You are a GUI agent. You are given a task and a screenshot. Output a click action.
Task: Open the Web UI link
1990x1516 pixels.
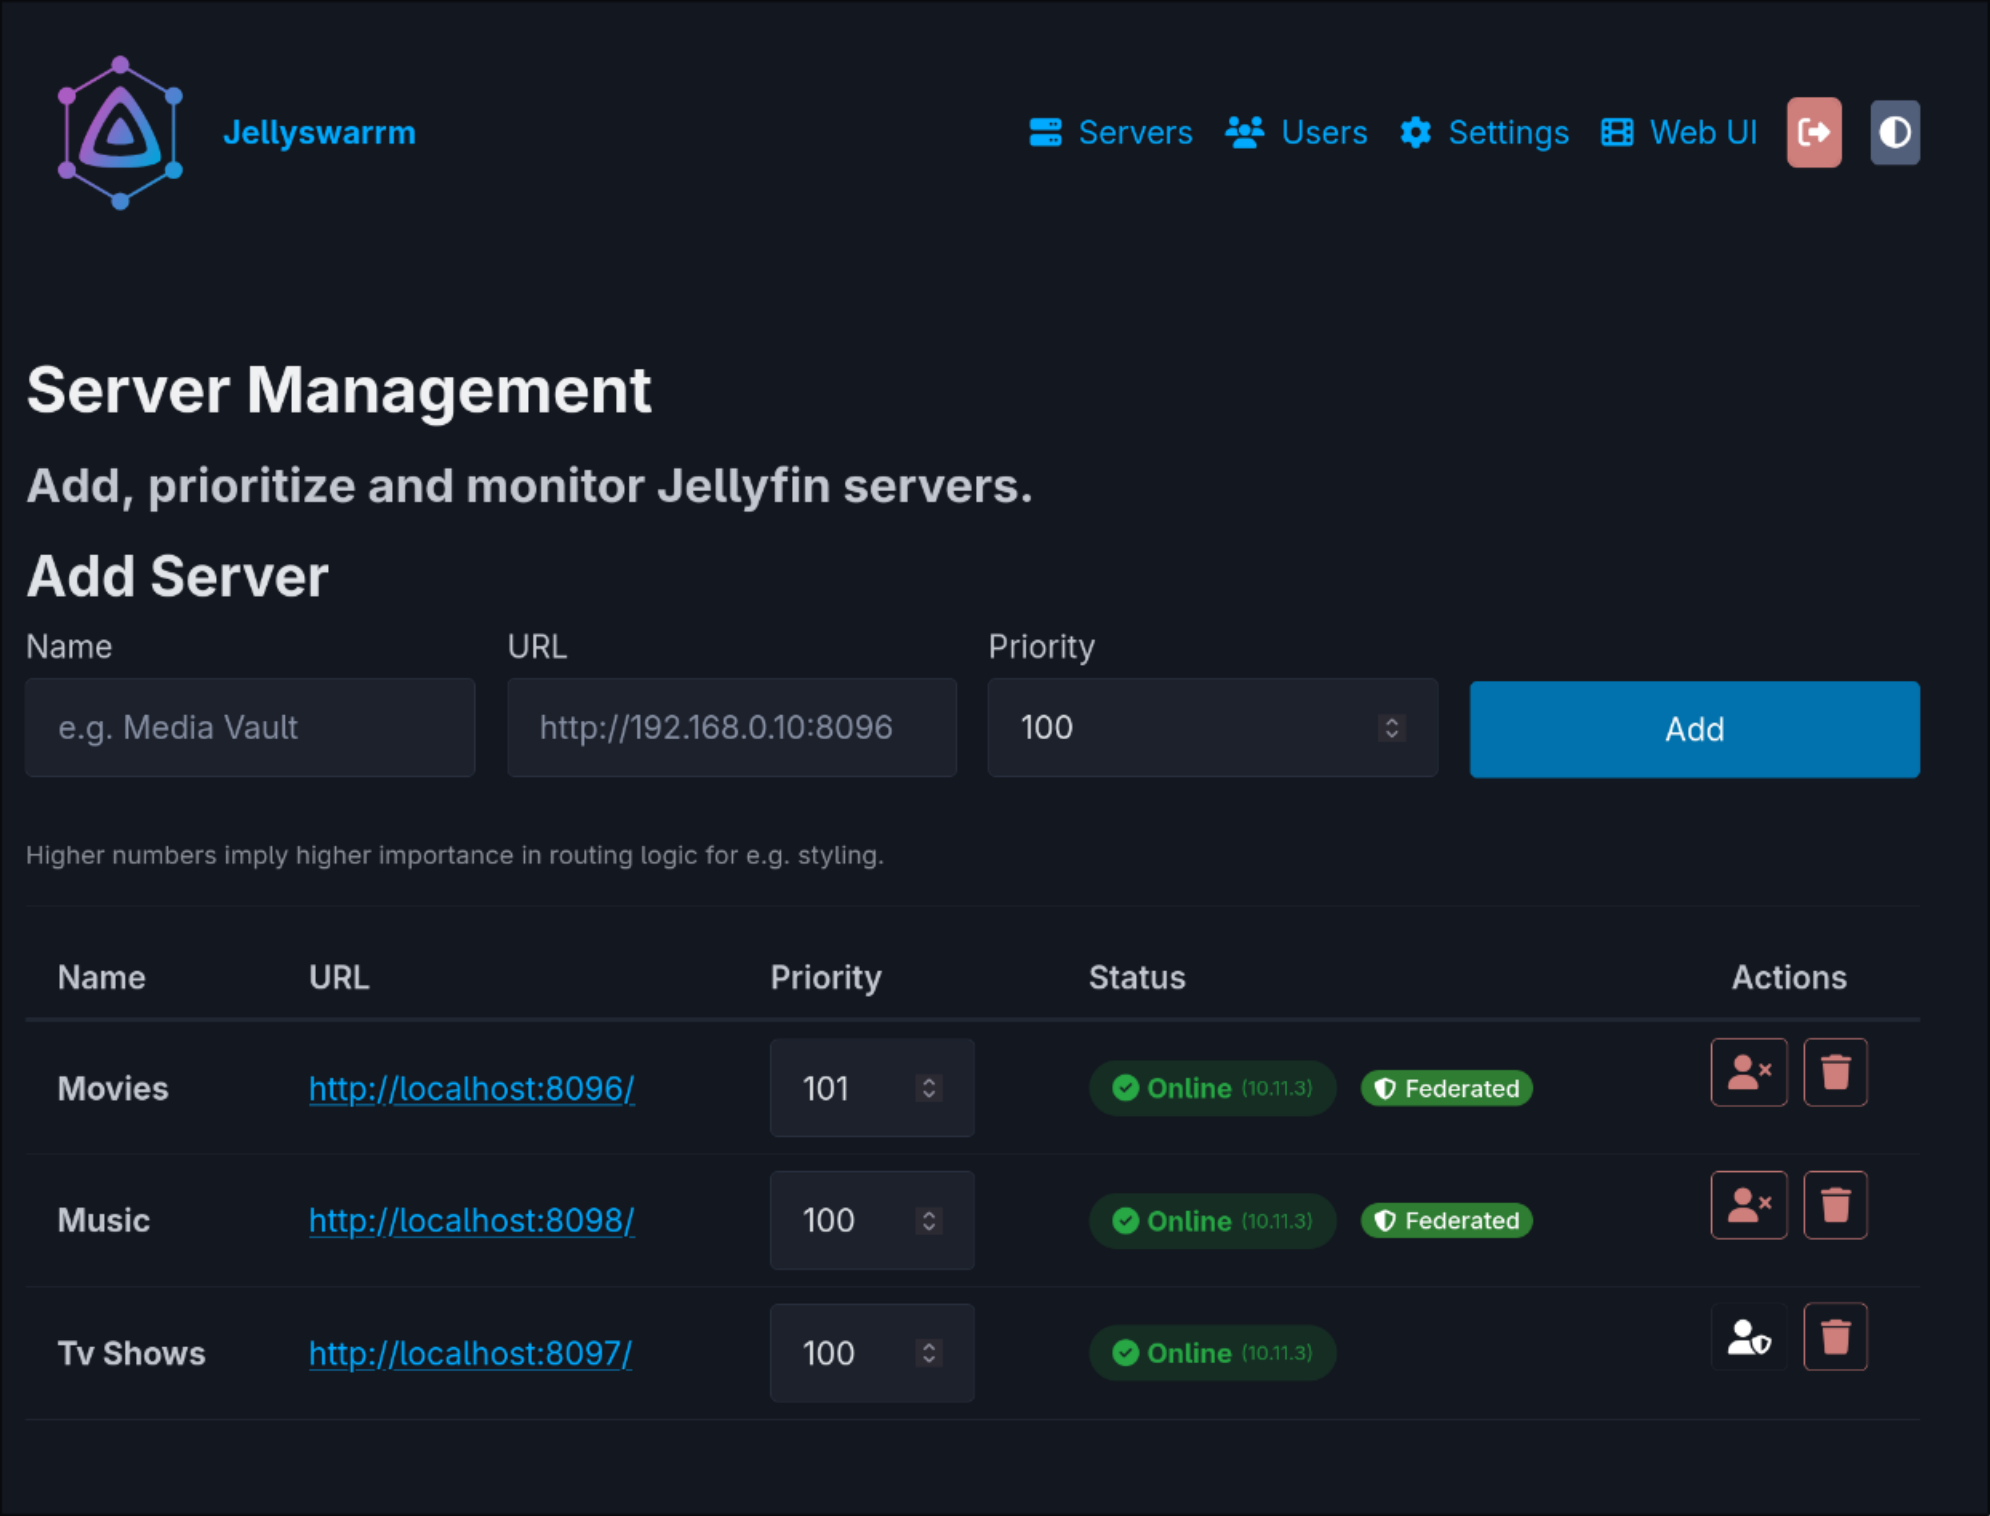[1679, 132]
